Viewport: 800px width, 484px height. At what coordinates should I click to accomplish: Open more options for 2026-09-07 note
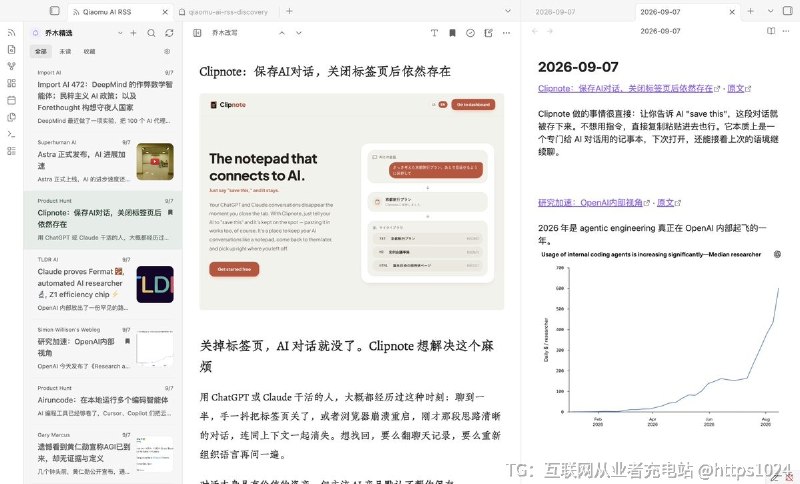pyautogui.click(x=786, y=31)
